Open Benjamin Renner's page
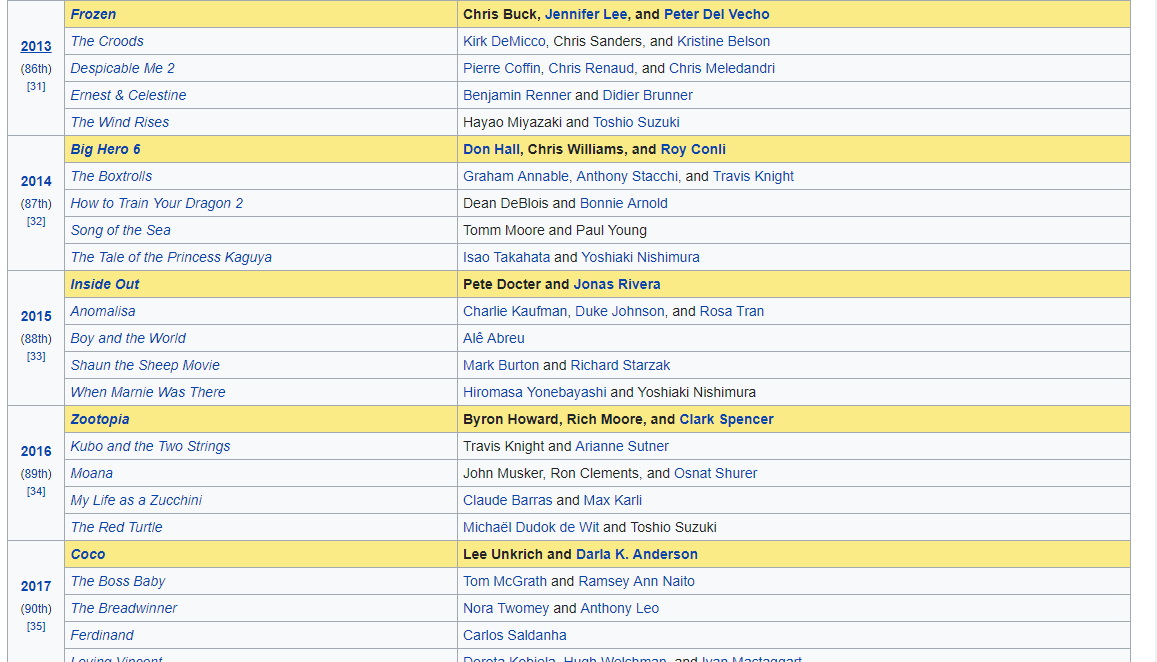 pos(517,95)
